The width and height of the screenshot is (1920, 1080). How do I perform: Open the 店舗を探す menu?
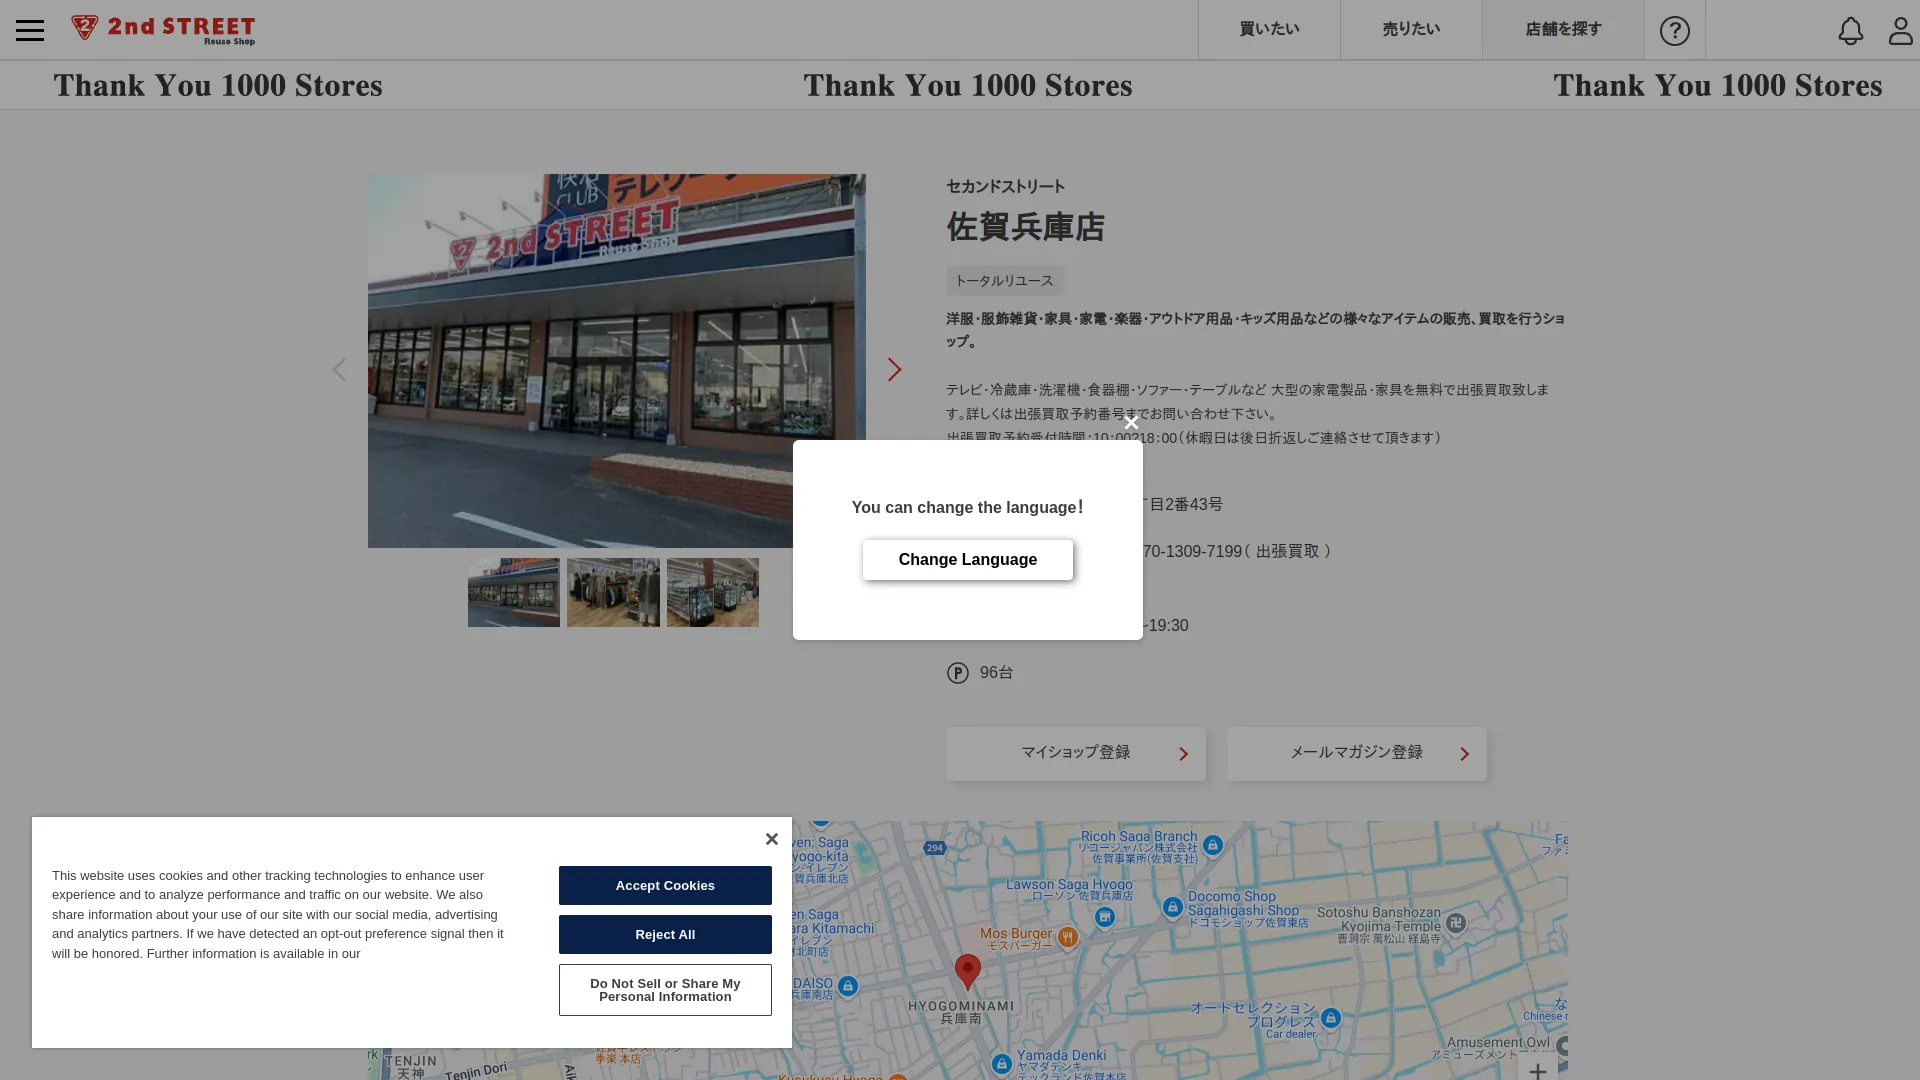[1563, 30]
